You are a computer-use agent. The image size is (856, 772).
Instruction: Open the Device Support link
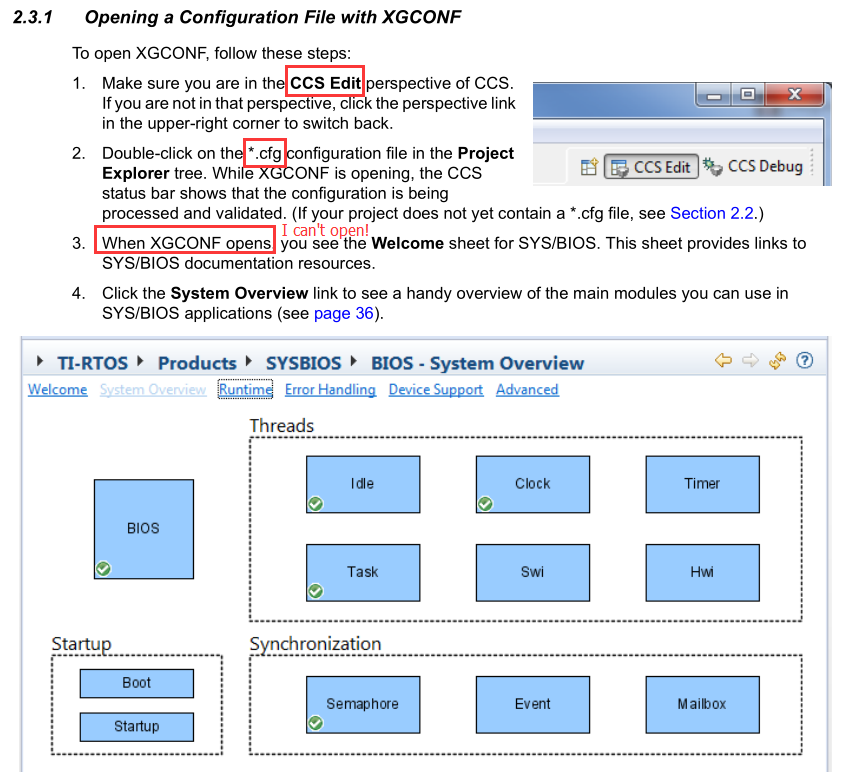click(436, 390)
